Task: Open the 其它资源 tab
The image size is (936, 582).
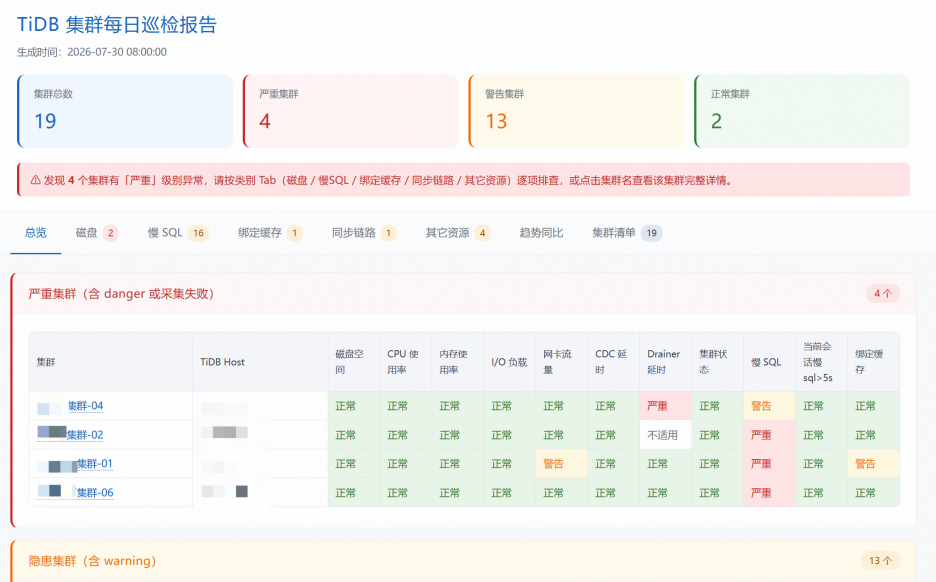Action: click(458, 233)
